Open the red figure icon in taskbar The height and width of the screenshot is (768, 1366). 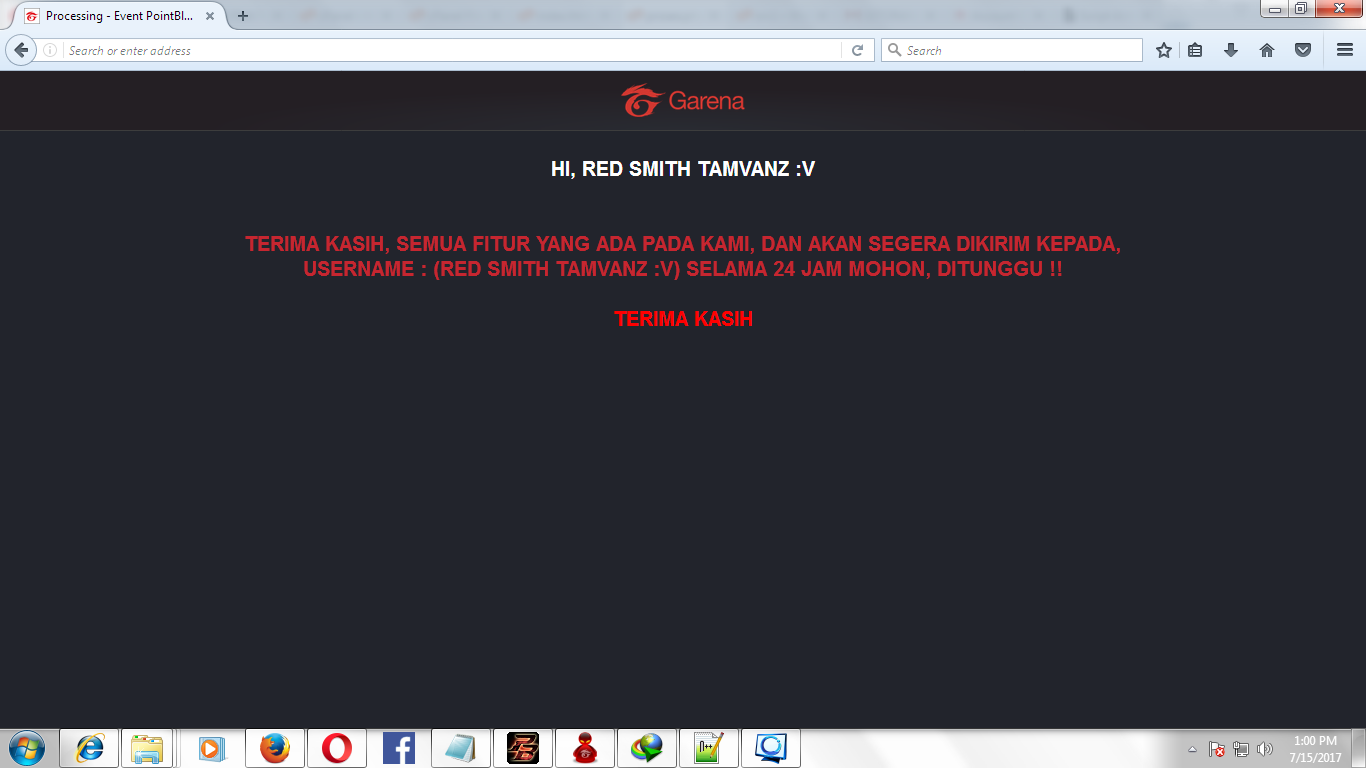point(585,748)
